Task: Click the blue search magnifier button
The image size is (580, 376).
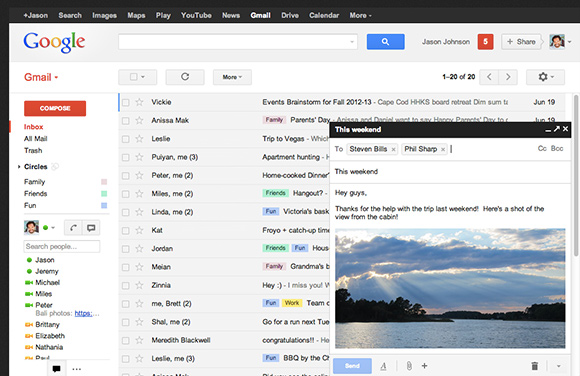Action: [385, 41]
